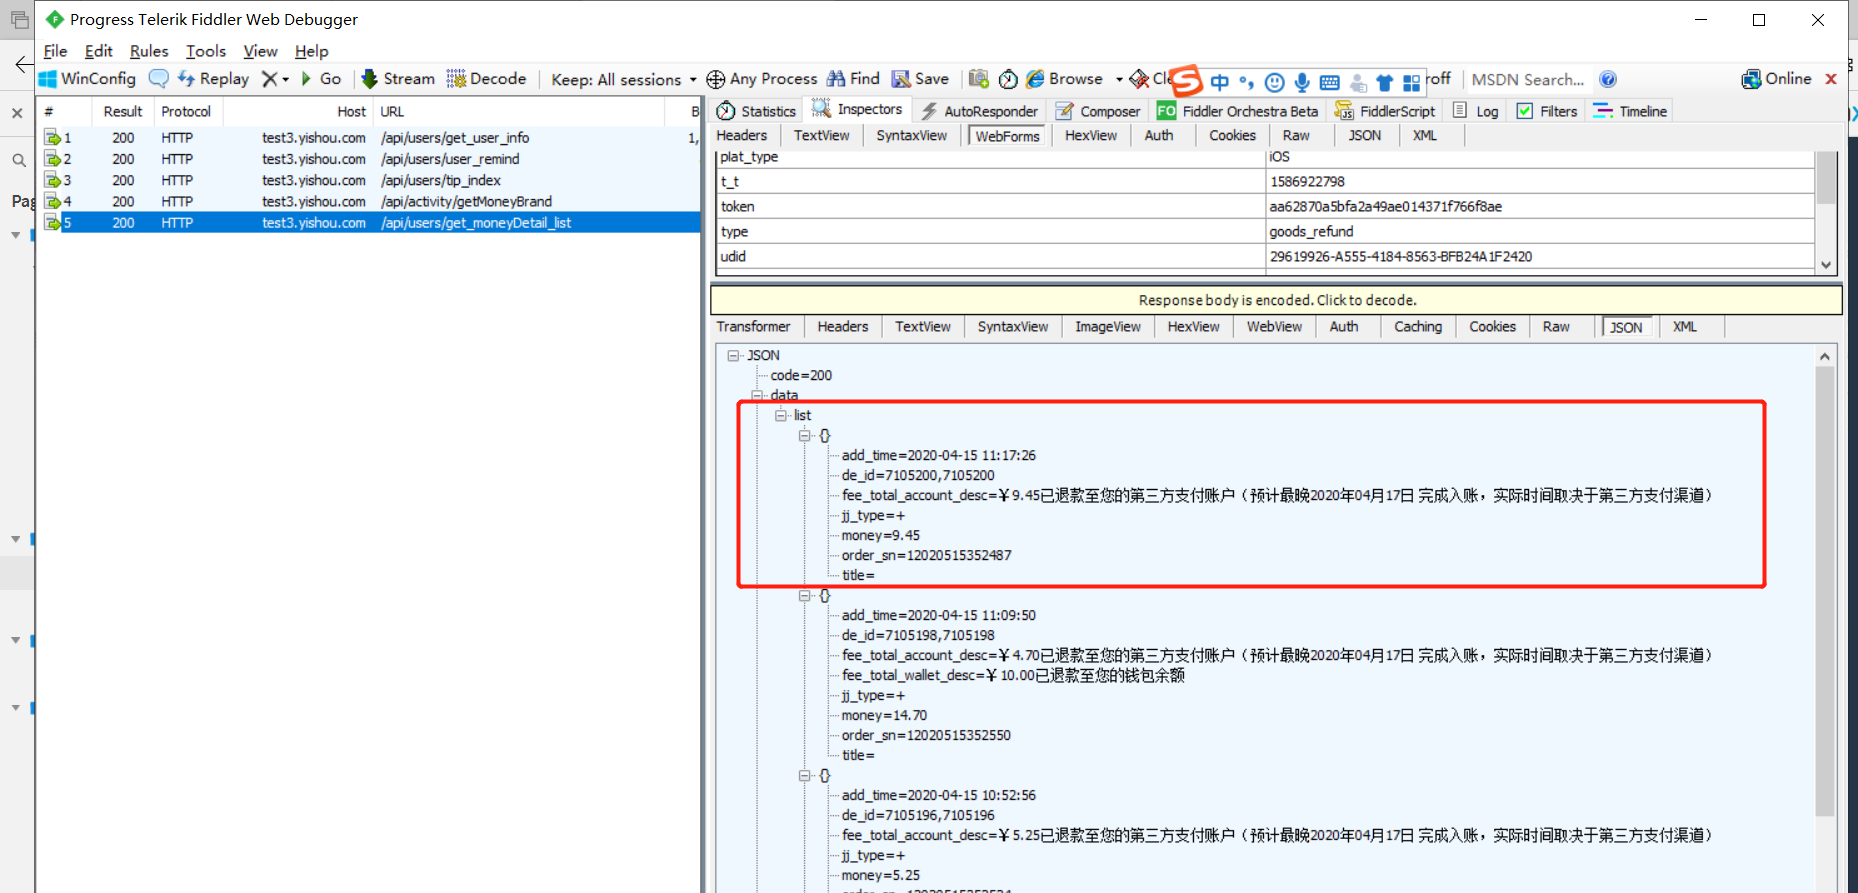Collapse the root JSON tree node
1858x893 pixels.
click(x=734, y=355)
